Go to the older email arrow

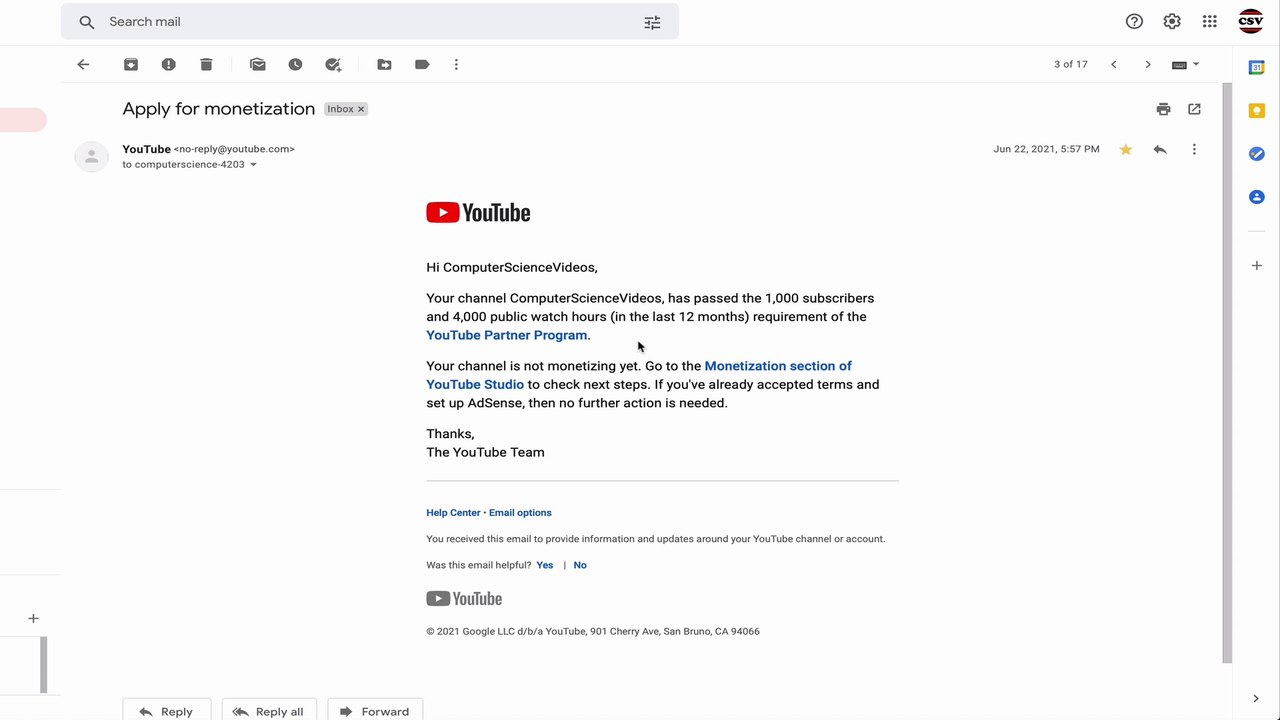1148,64
